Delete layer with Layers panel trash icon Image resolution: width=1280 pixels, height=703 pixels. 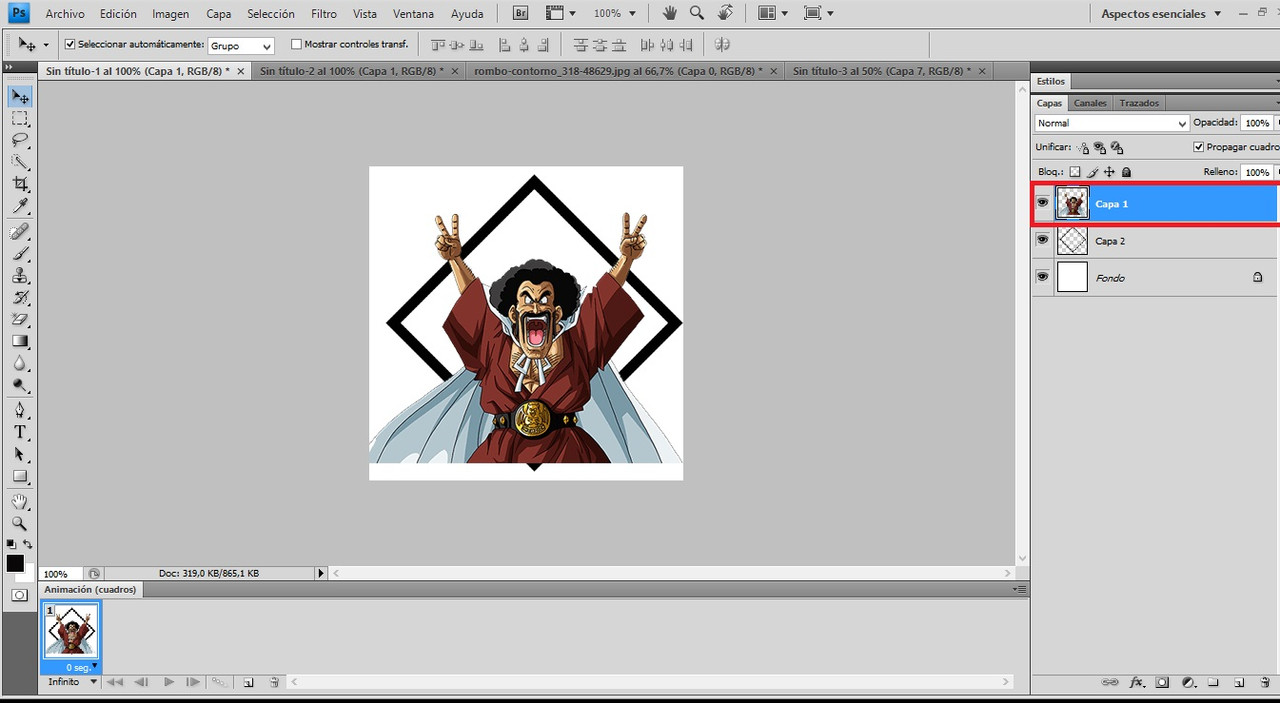pyautogui.click(x=1264, y=682)
